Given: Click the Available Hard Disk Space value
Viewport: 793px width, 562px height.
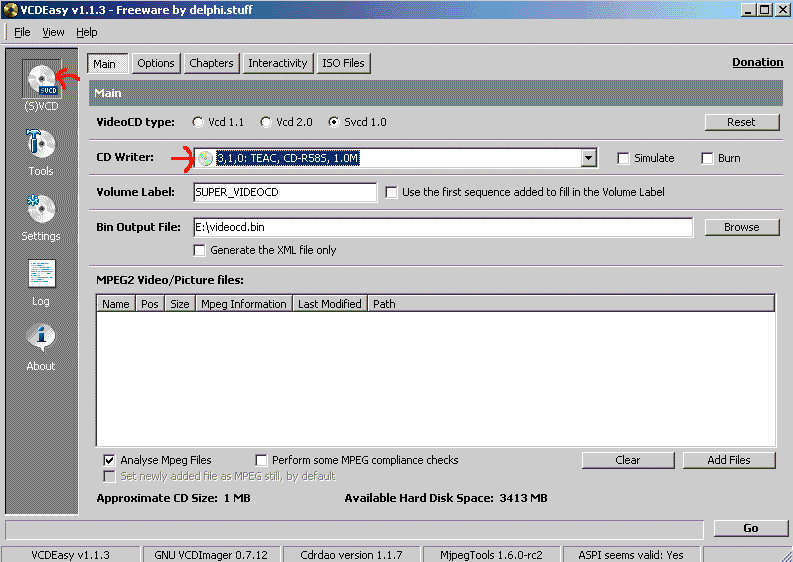Looking at the screenshot, I should pos(523,498).
